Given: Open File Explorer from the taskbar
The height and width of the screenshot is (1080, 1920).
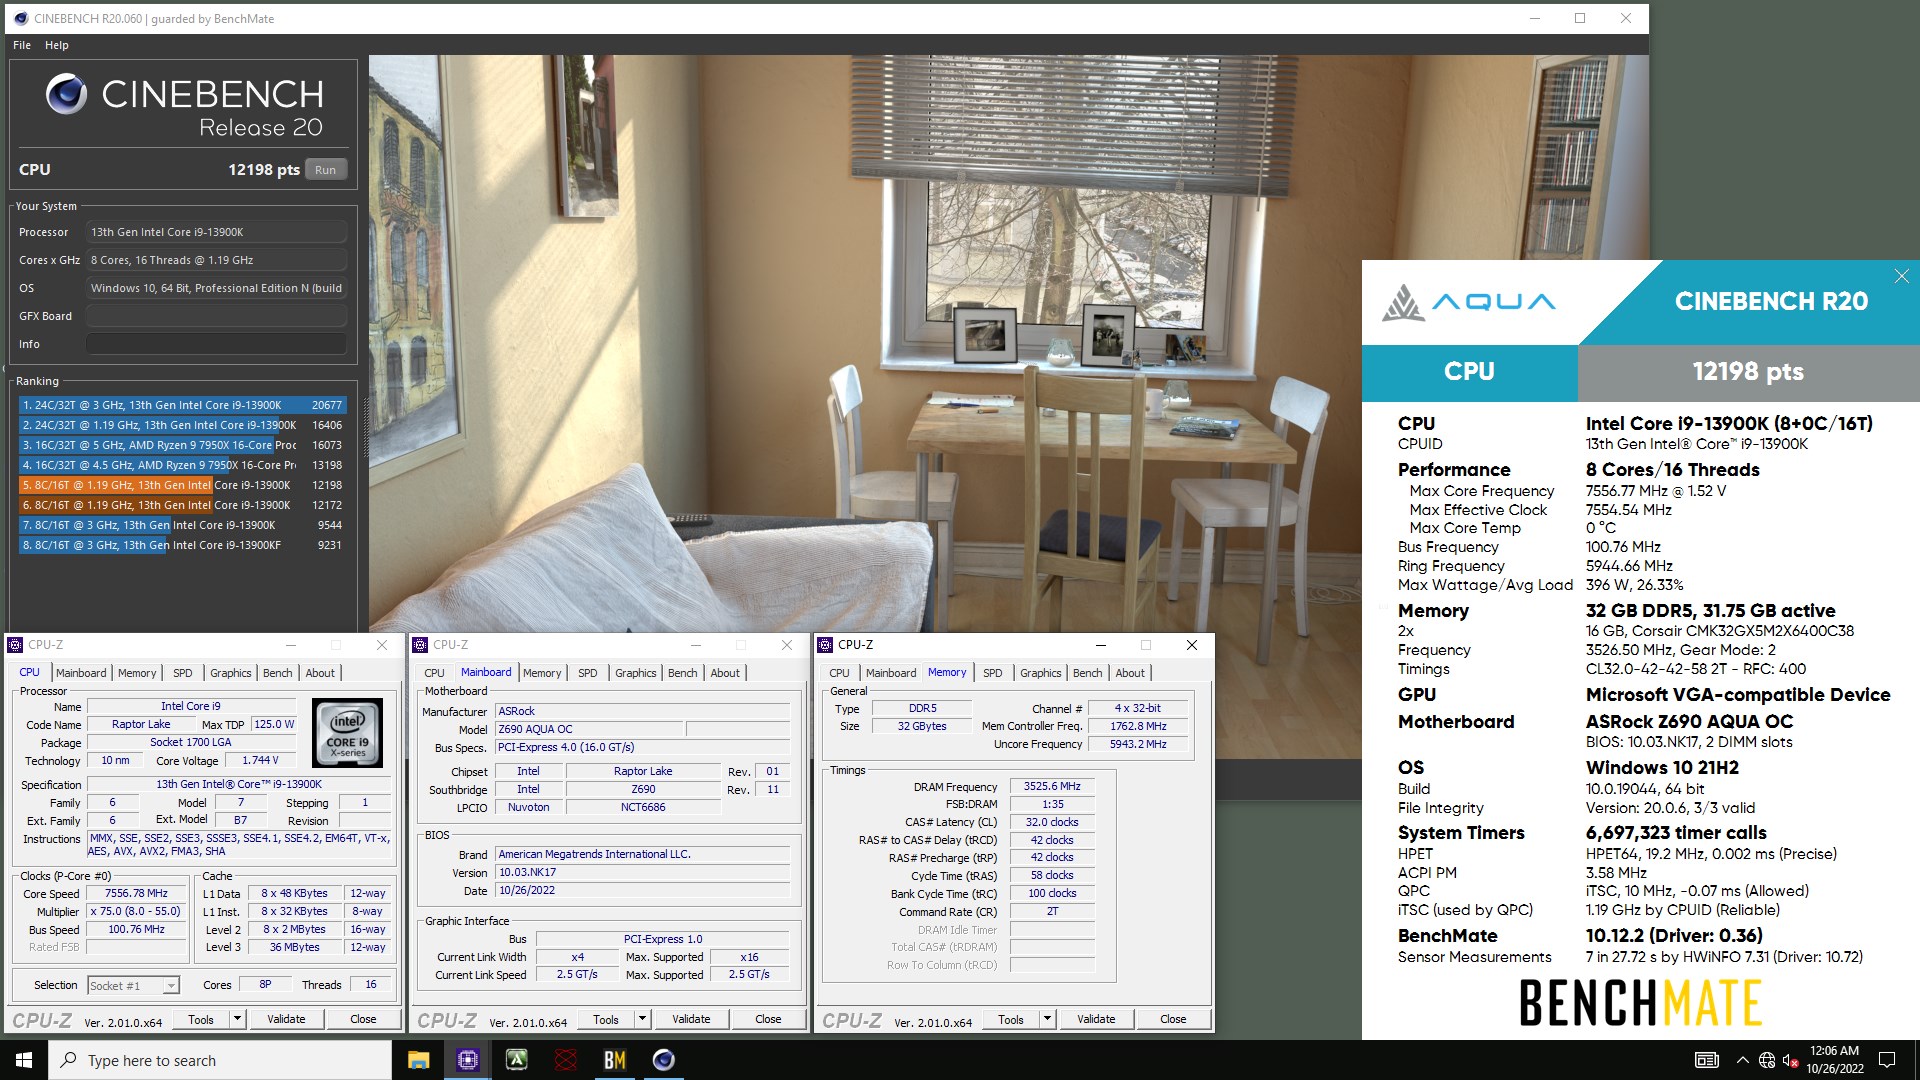Looking at the screenshot, I should (418, 1060).
